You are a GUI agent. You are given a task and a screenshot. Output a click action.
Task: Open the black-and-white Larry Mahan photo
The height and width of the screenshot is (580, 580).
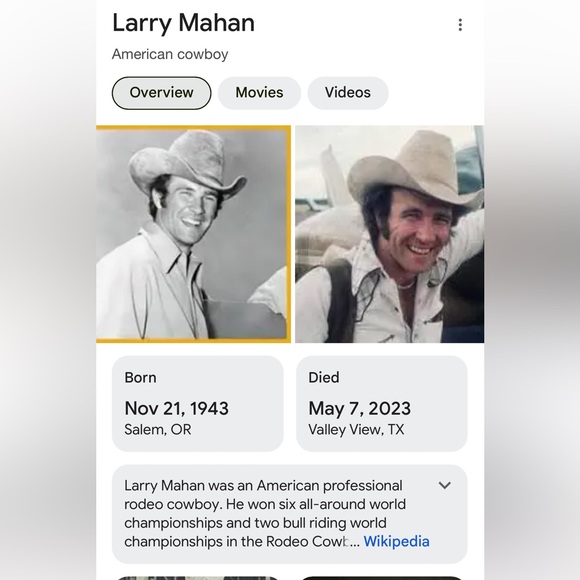[x=193, y=234]
